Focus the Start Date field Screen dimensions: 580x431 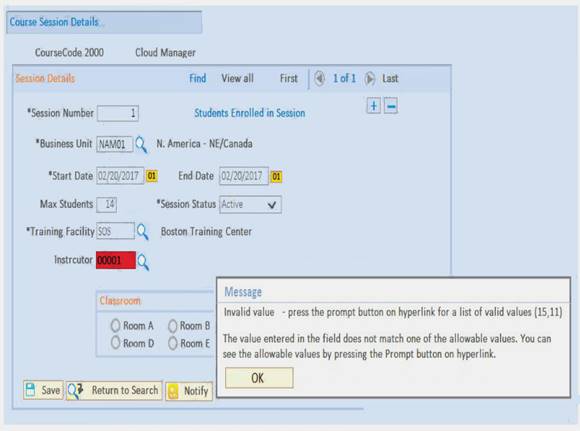(120, 176)
